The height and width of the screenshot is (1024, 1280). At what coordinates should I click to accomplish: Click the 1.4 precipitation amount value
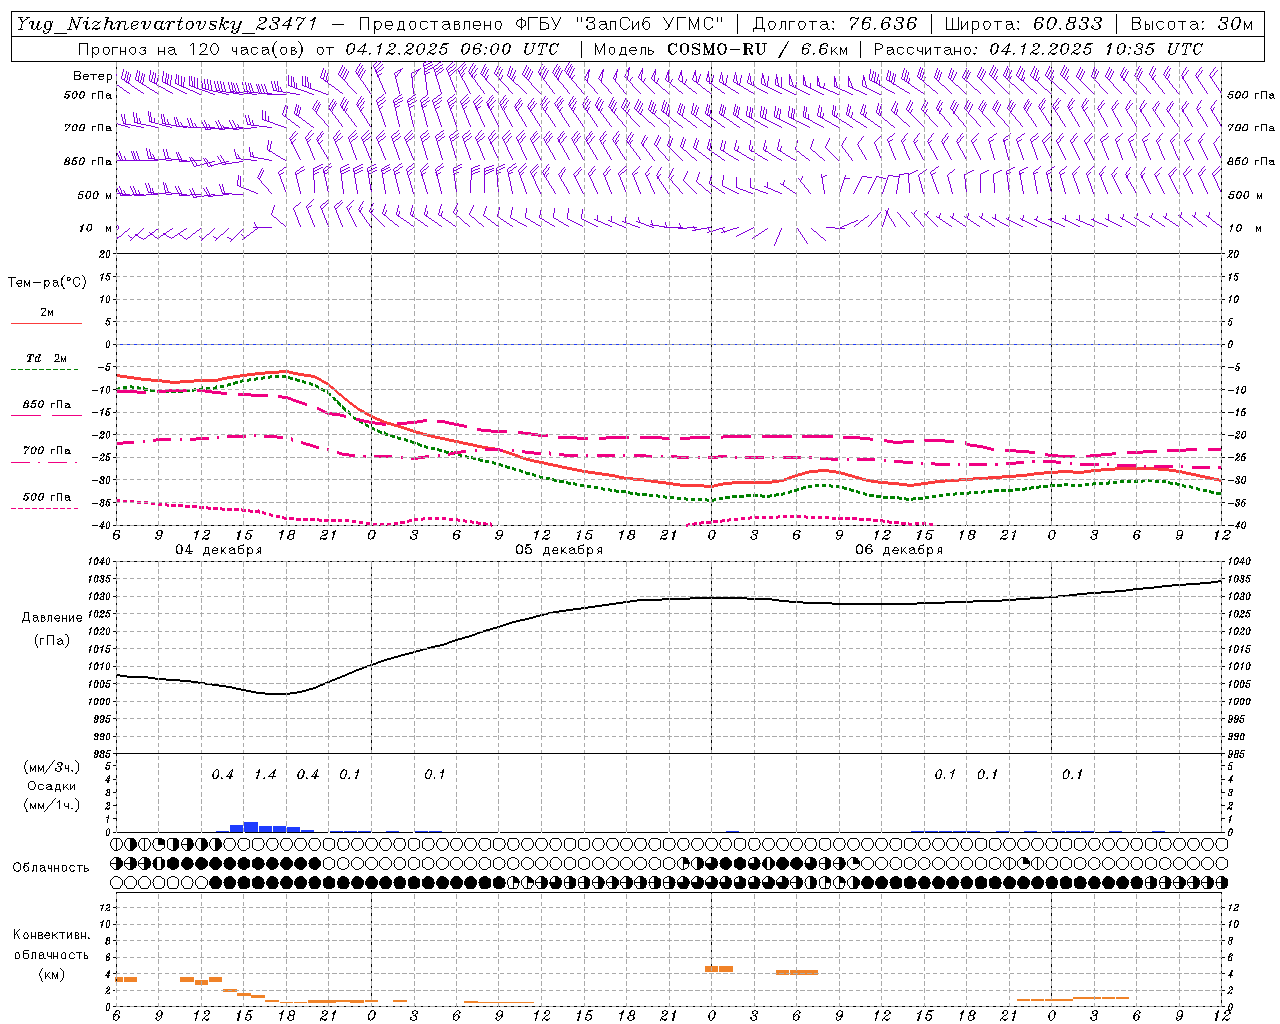coord(265,775)
